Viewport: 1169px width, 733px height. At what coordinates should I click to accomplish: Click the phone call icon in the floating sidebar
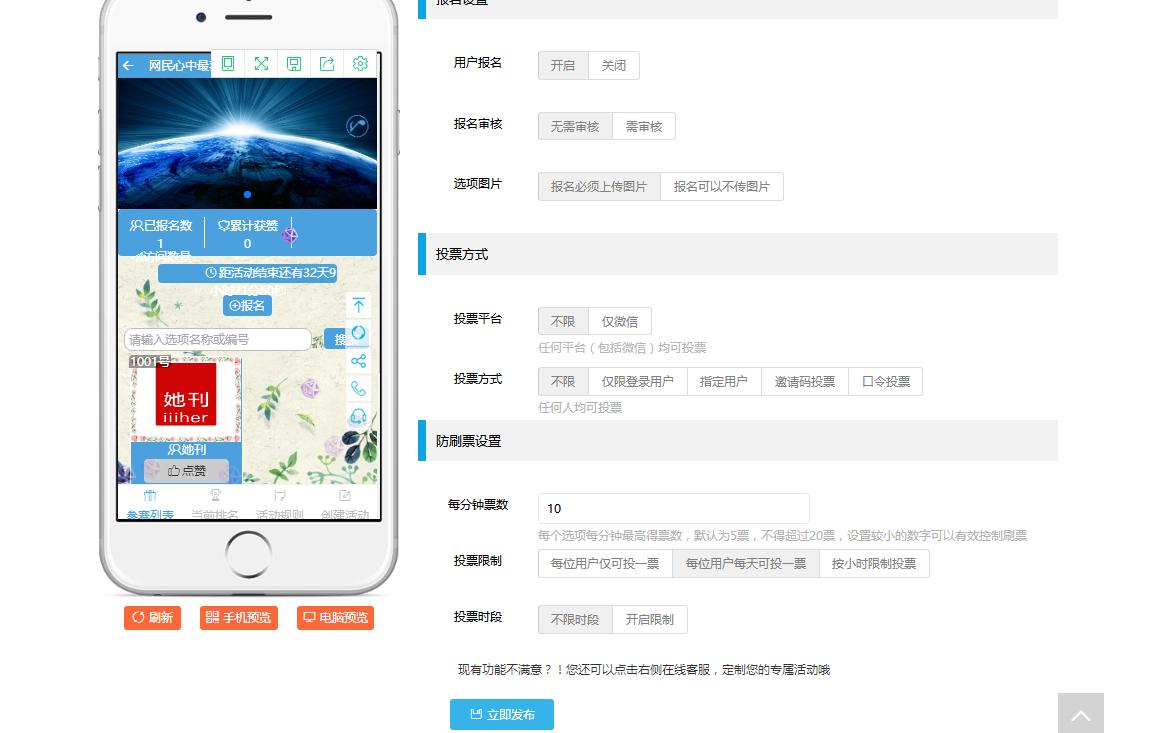click(358, 389)
